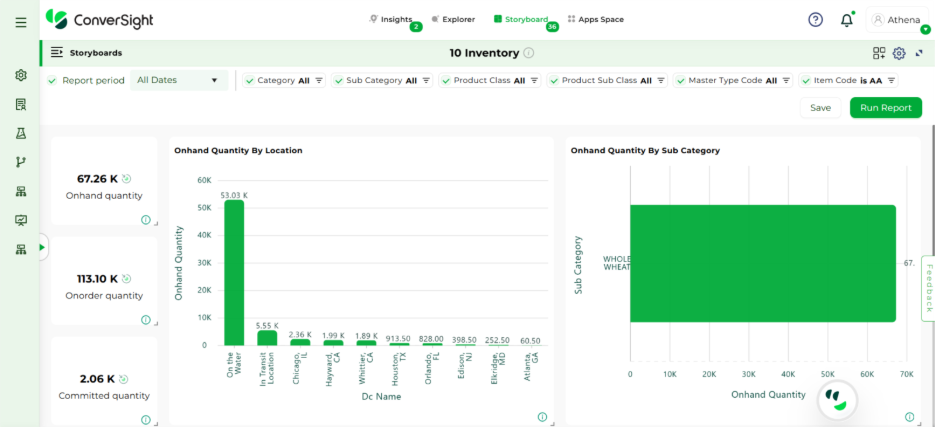Click info icon on Onhand quantity card
The height and width of the screenshot is (427, 936).
[x=146, y=220]
